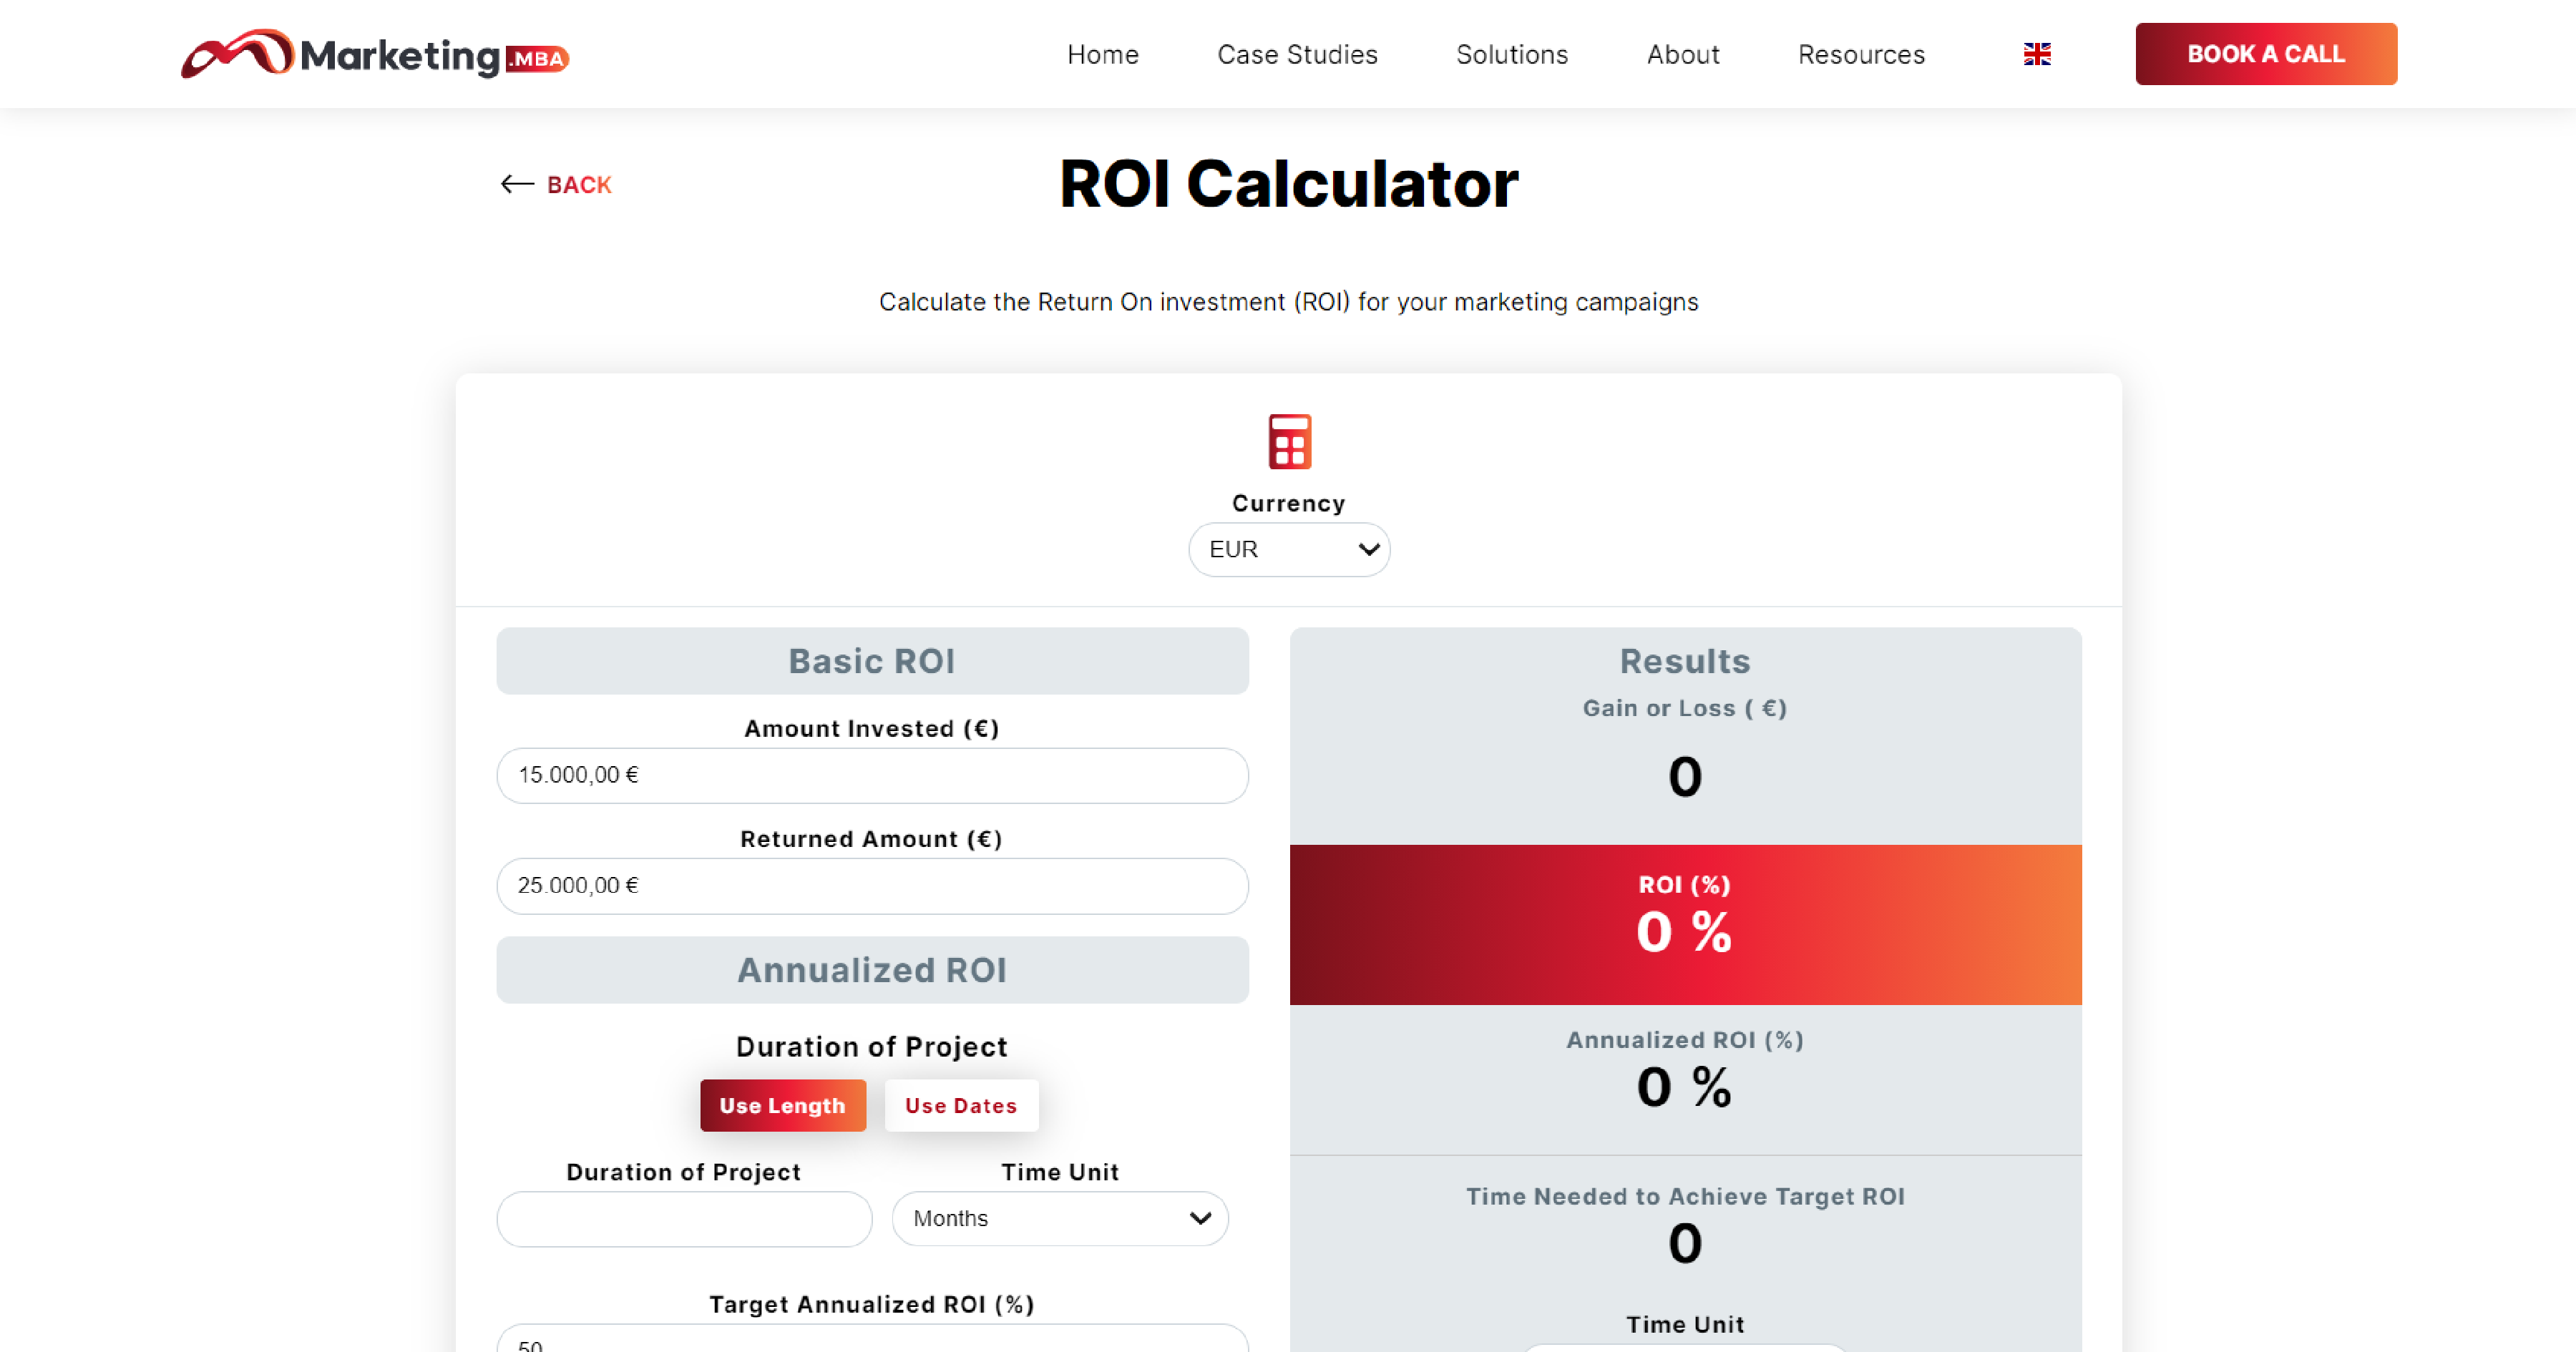Open Case Studies in navigation

[1296, 54]
